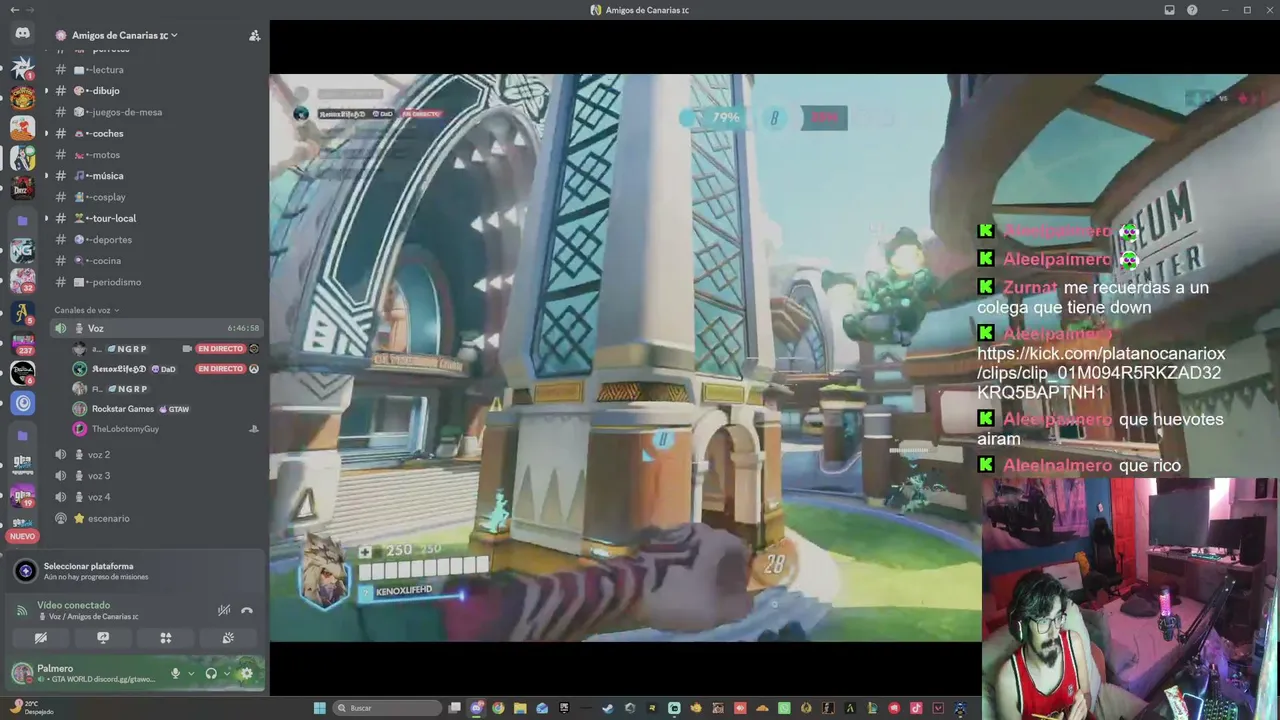Screen dimensions: 1280x720
Task: Toggle headphone deafen in user panel
Action: 211,673
